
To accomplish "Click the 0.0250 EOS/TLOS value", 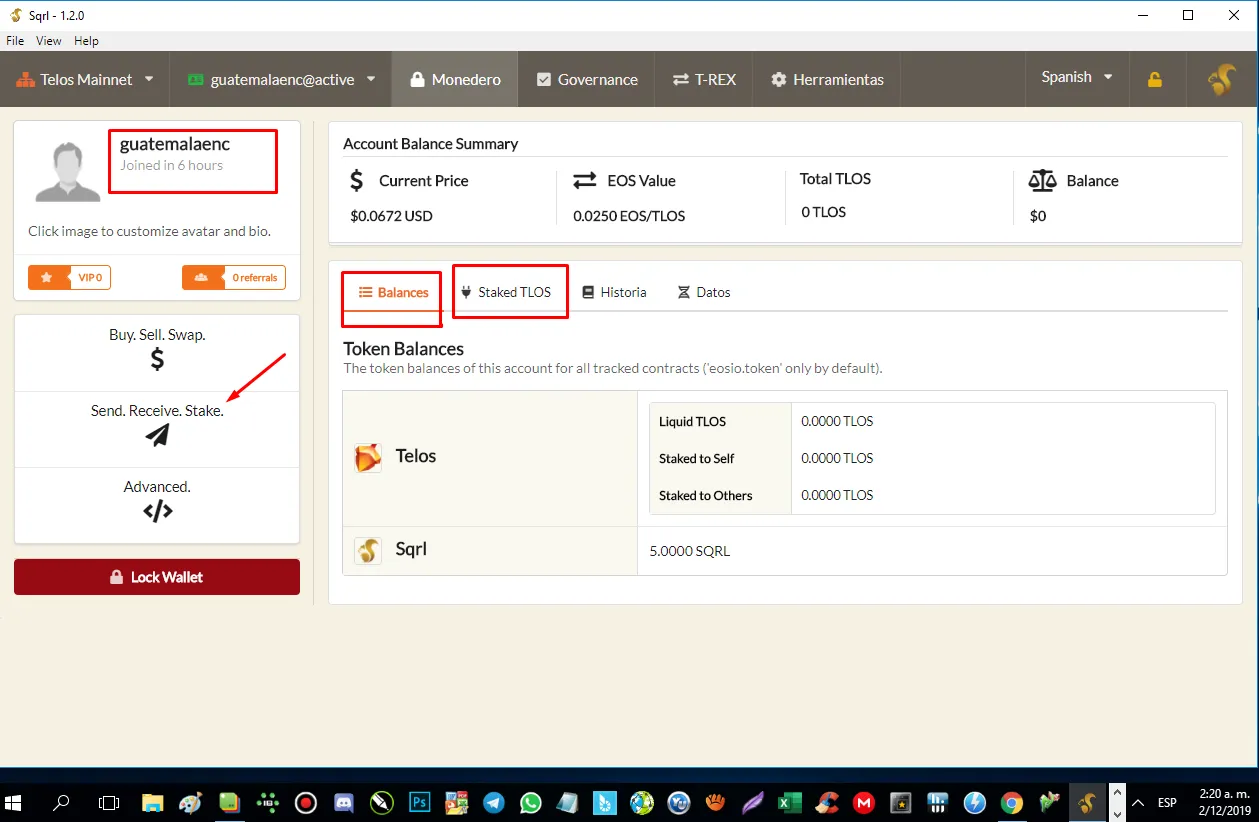I will point(629,216).
